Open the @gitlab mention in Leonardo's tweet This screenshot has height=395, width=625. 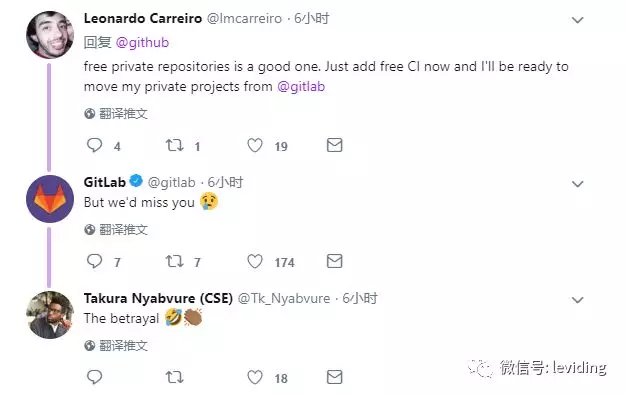(x=301, y=86)
